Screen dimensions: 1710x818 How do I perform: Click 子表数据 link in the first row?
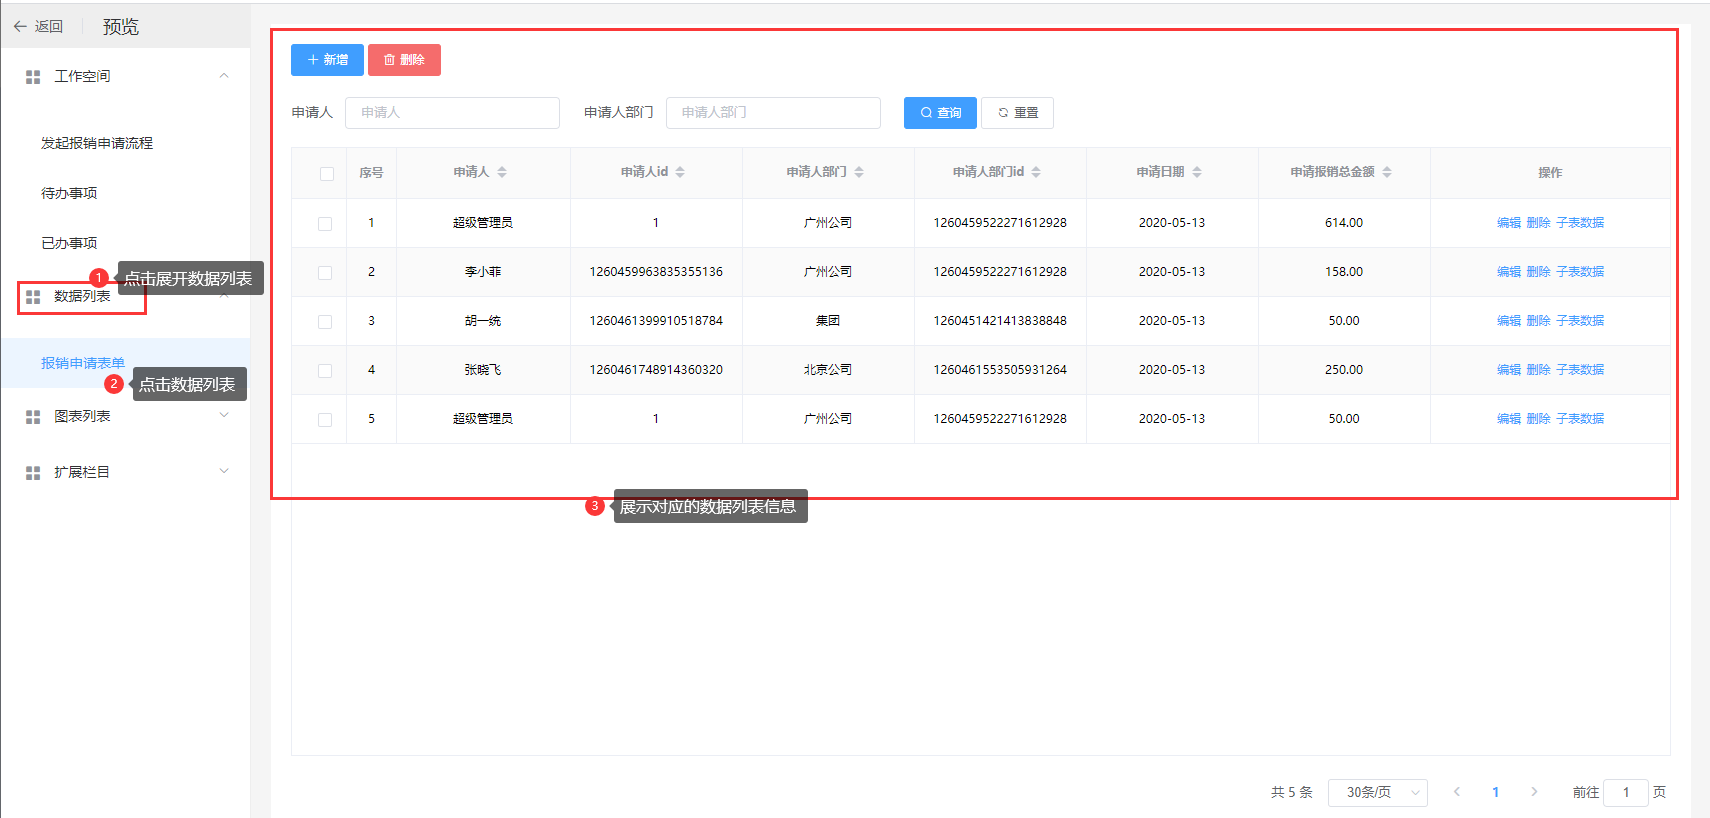coord(1580,223)
